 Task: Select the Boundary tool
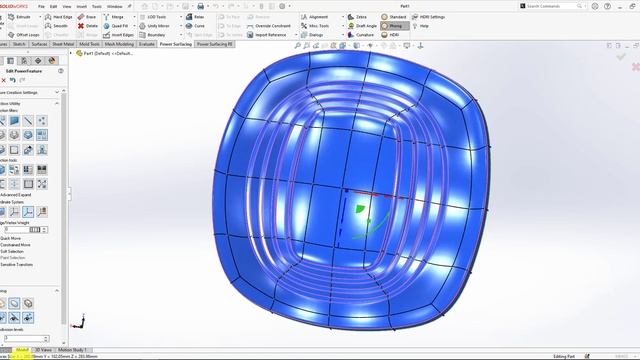pos(152,35)
